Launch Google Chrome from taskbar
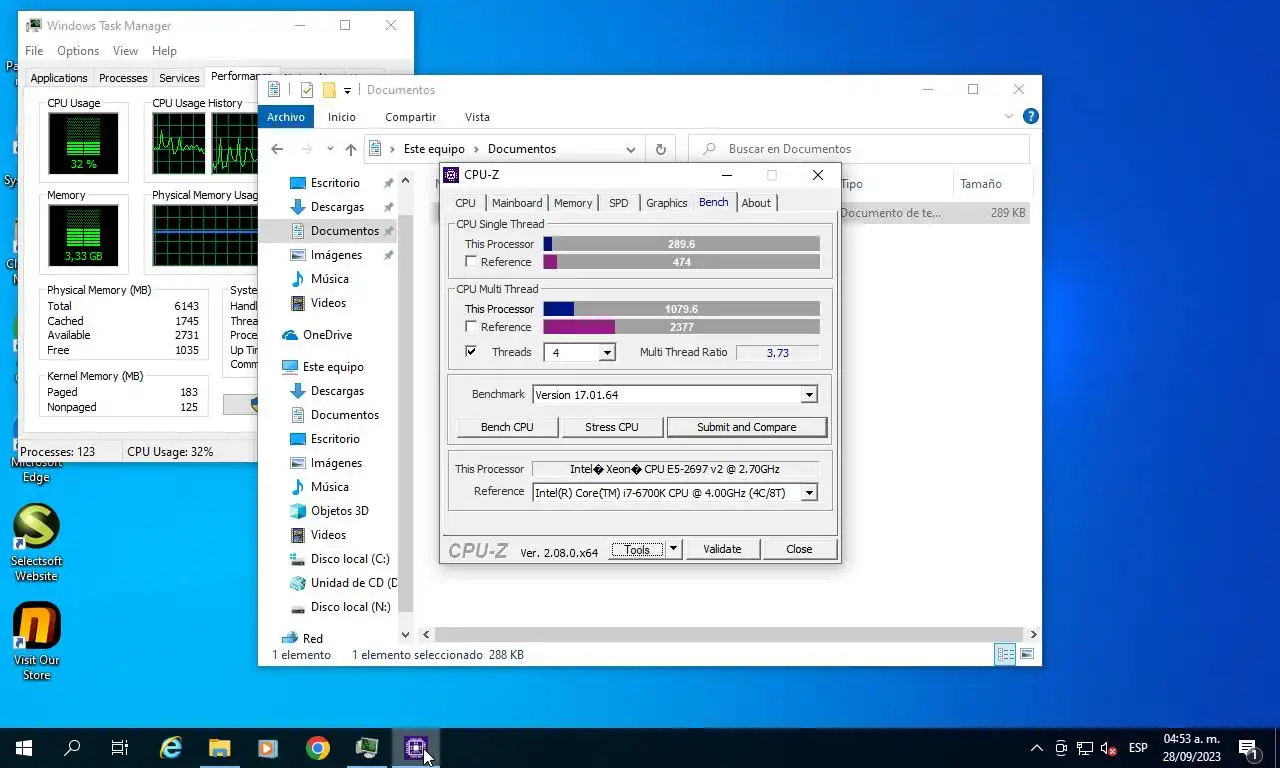The height and width of the screenshot is (768, 1280). (x=317, y=748)
